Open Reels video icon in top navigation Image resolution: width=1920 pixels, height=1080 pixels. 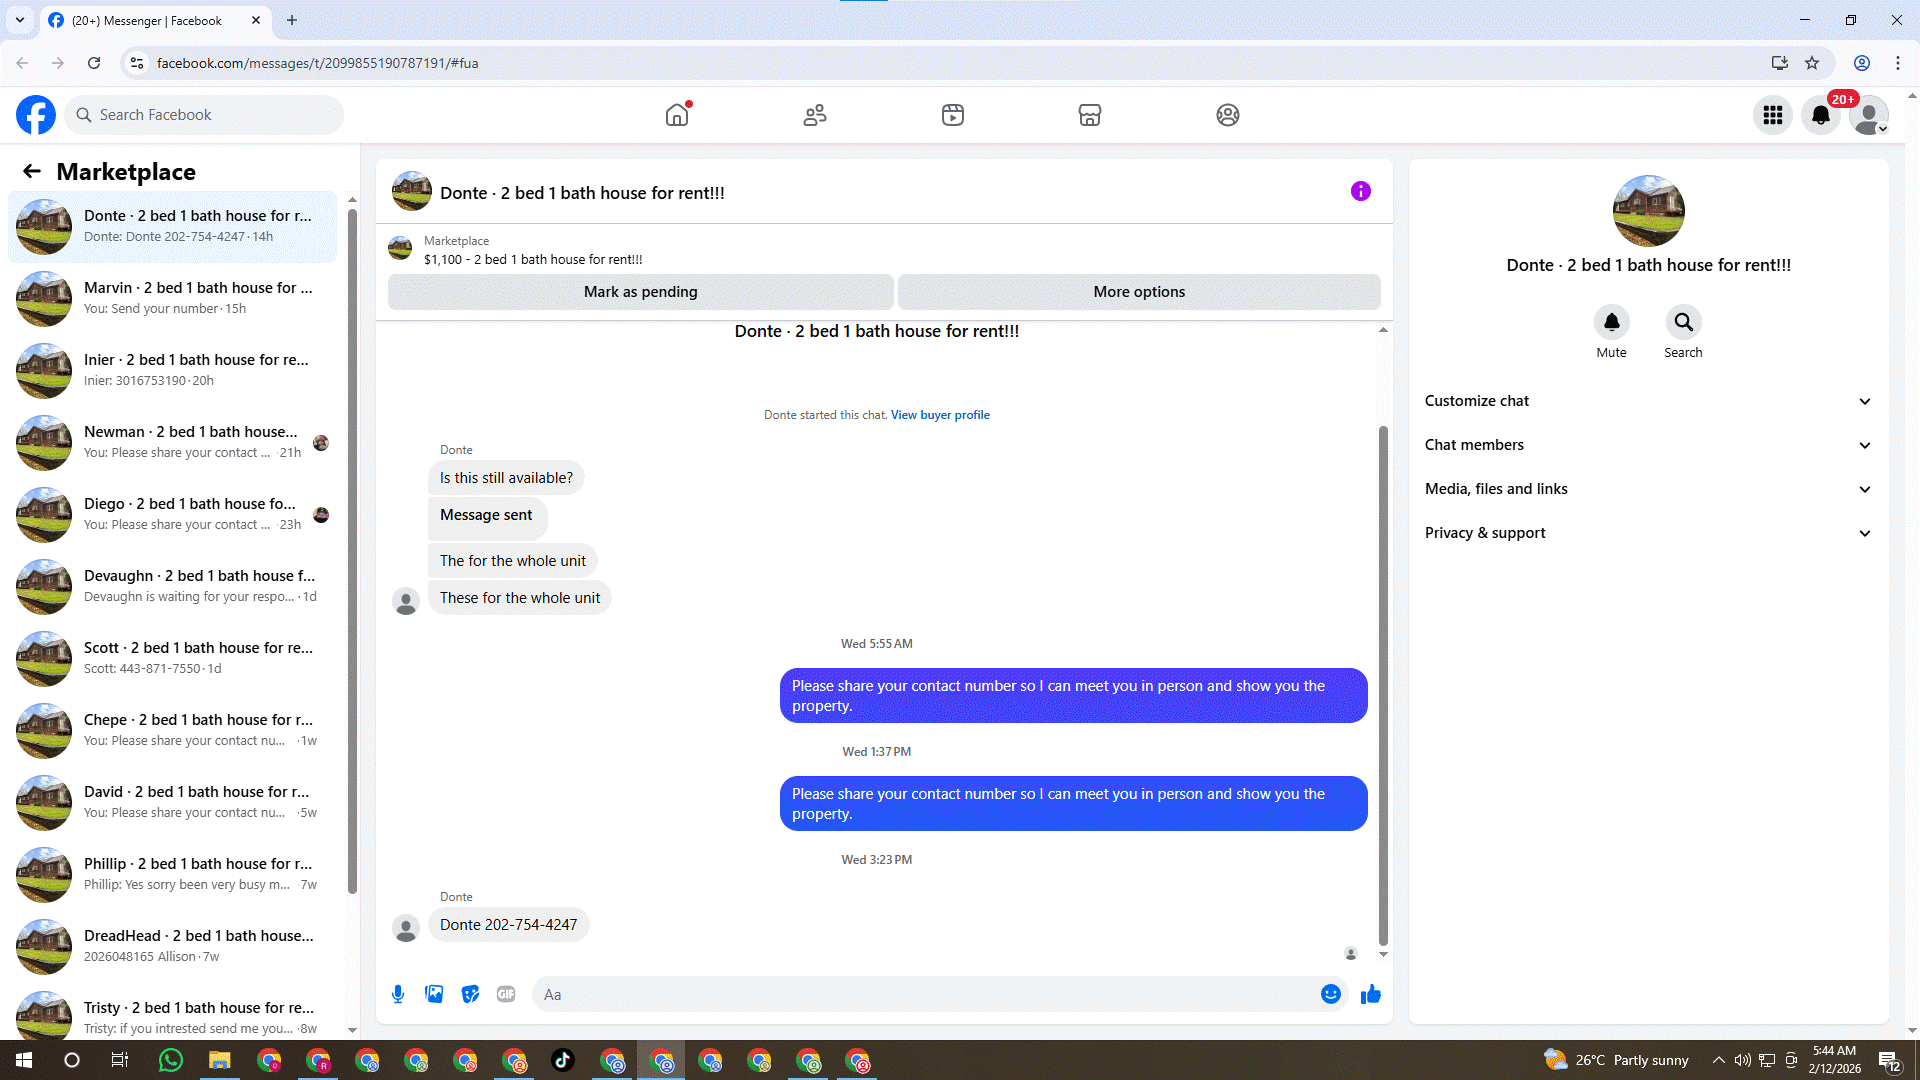tap(953, 115)
